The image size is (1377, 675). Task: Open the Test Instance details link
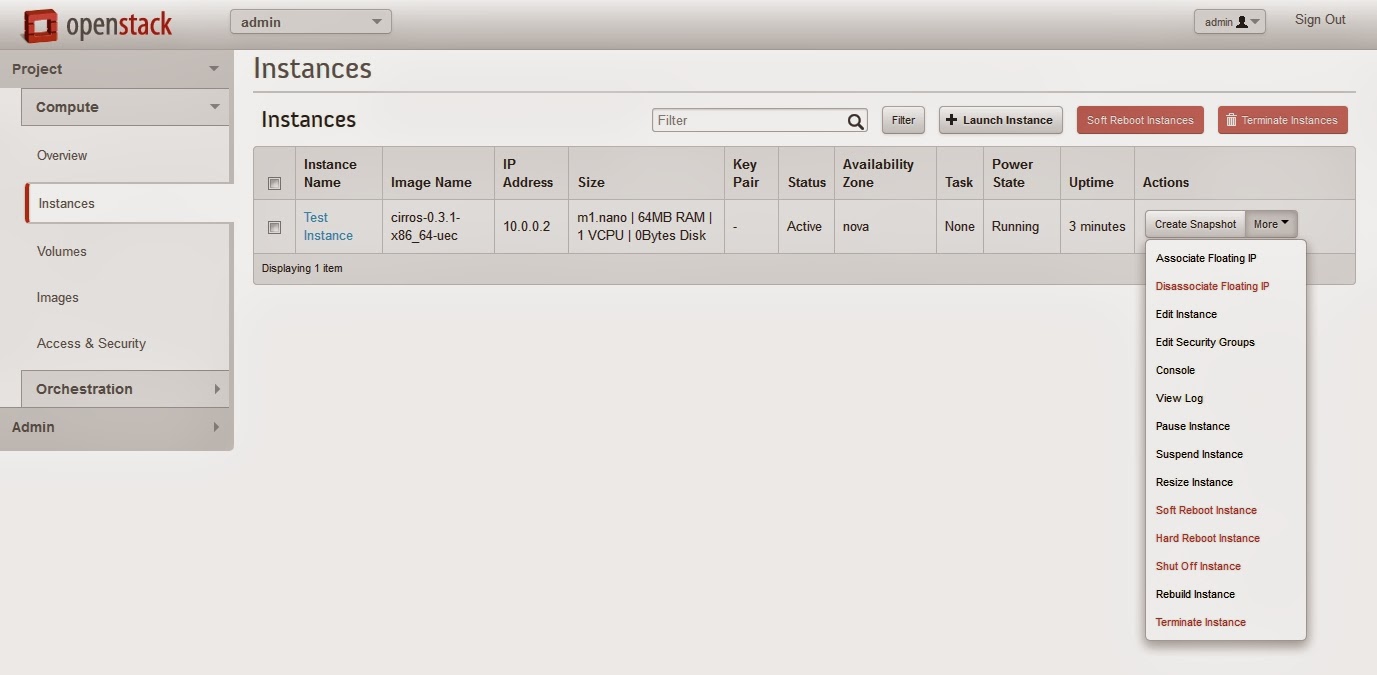click(327, 226)
